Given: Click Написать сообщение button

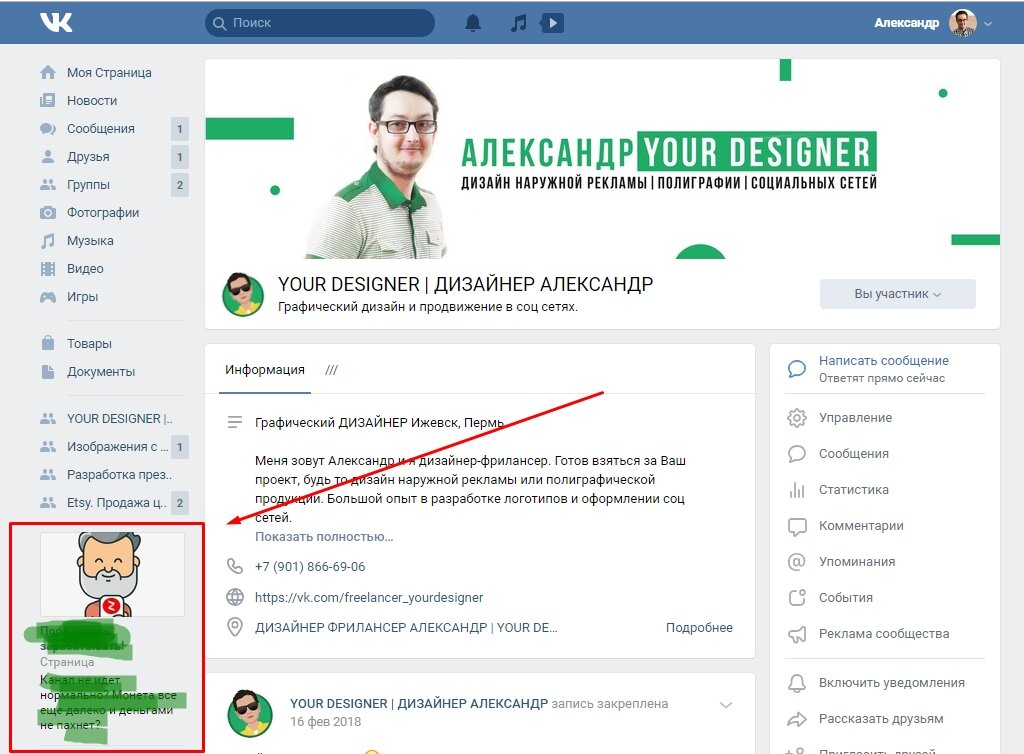Looking at the screenshot, I should (884, 369).
